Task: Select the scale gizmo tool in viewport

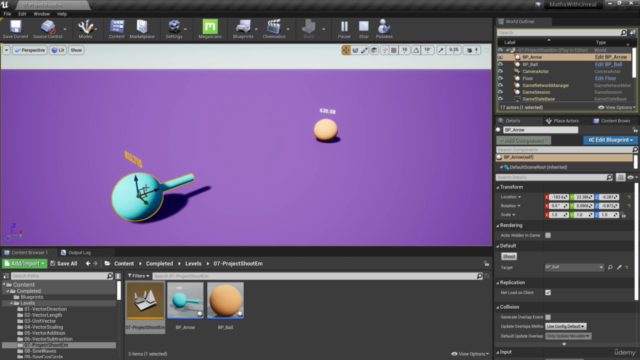Action: (x=364, y=50)
